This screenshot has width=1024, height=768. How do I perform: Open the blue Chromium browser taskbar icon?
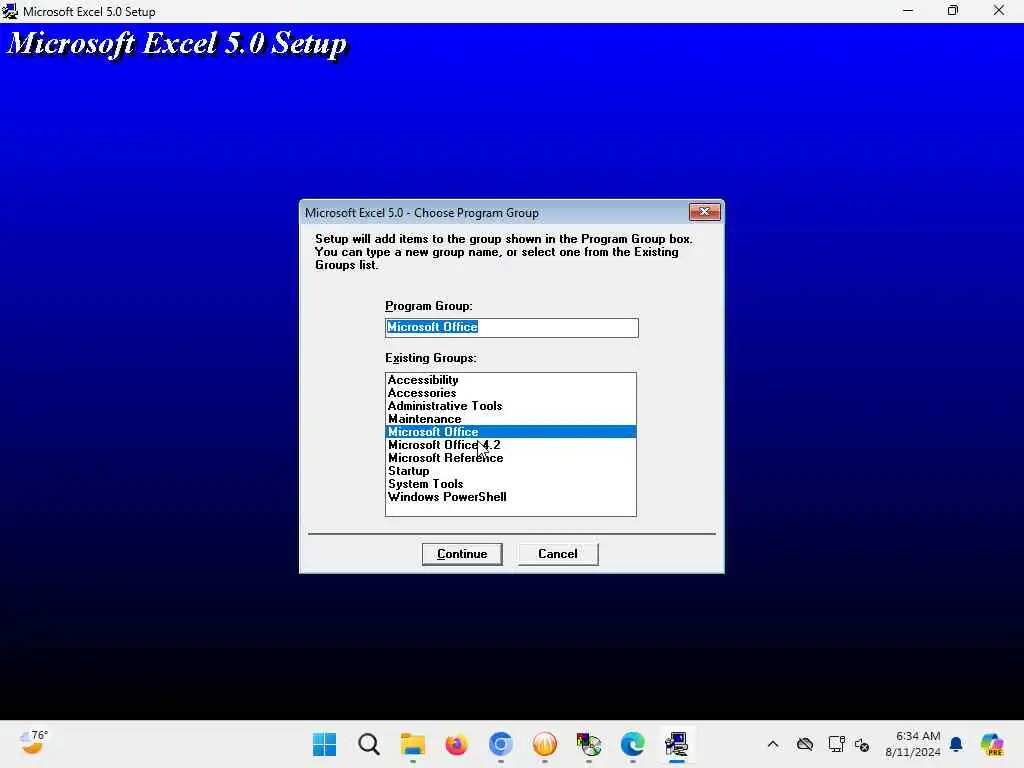[x=501, y=744]
